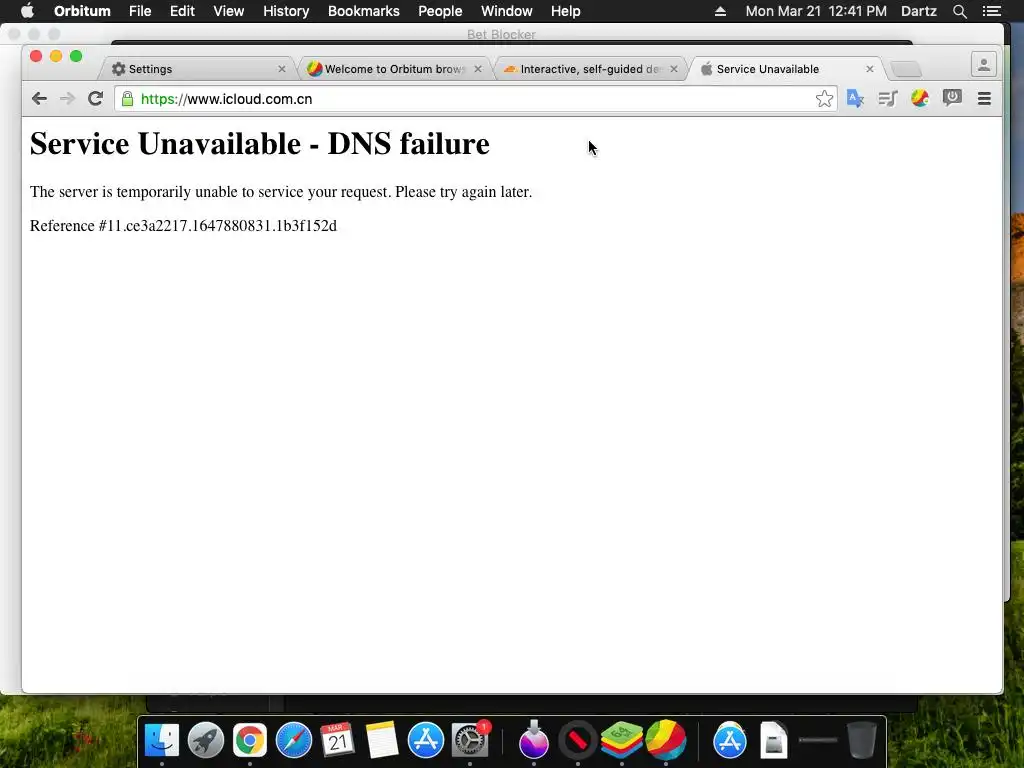Open the Apple menu

[x=27, y=11]
